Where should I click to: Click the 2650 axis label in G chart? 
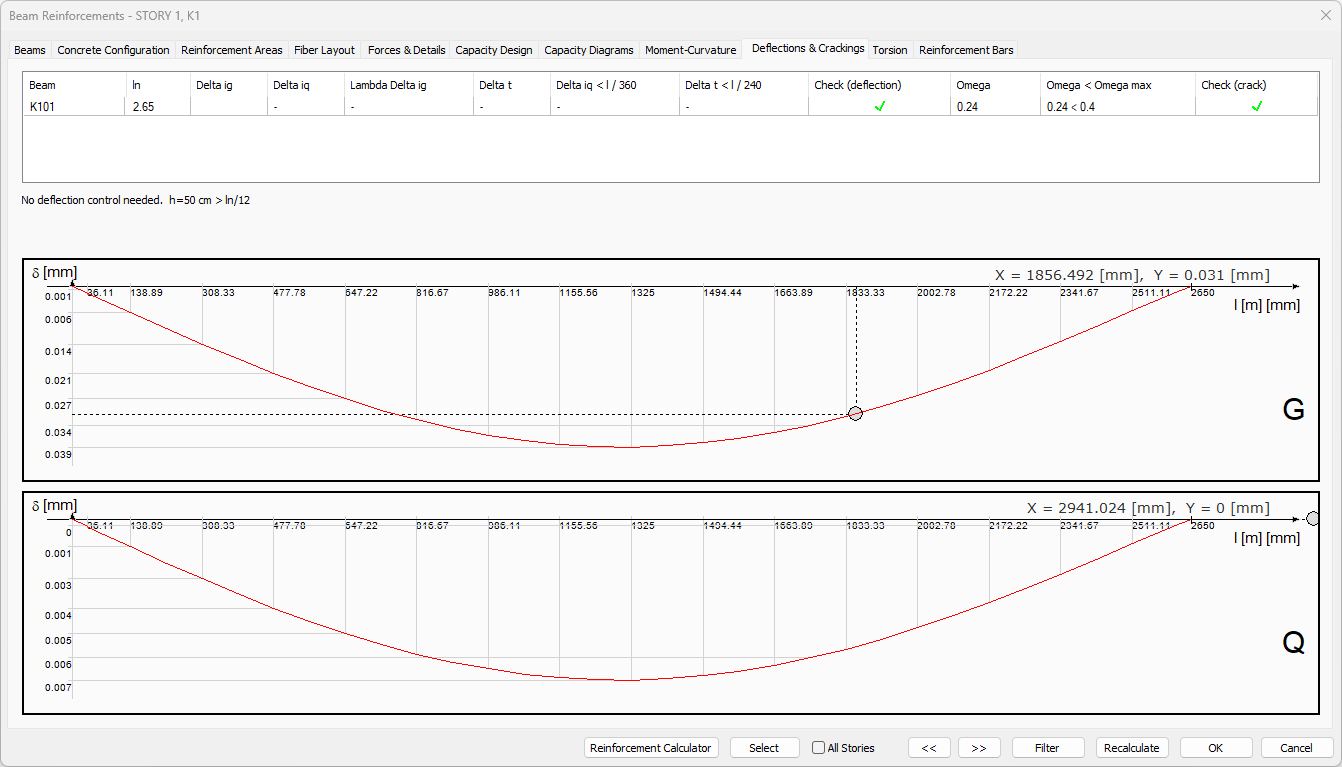1203,293
